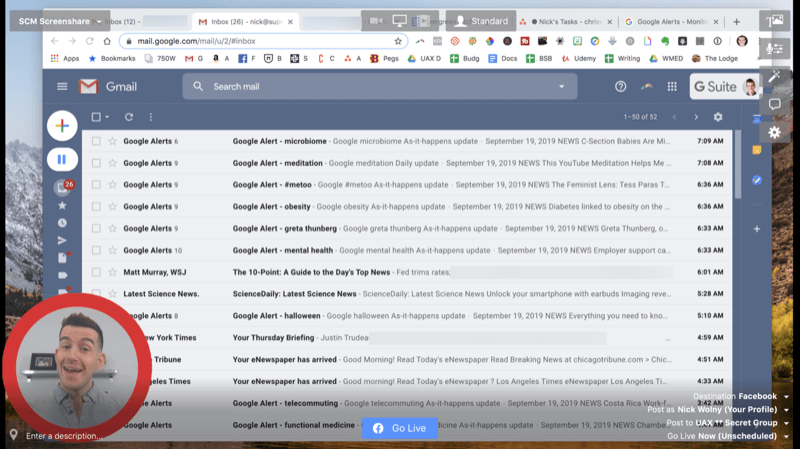The image size is (800, 449).
Task: Check the Google Alert greta thunberg email
Action: [x=96, y=229]
